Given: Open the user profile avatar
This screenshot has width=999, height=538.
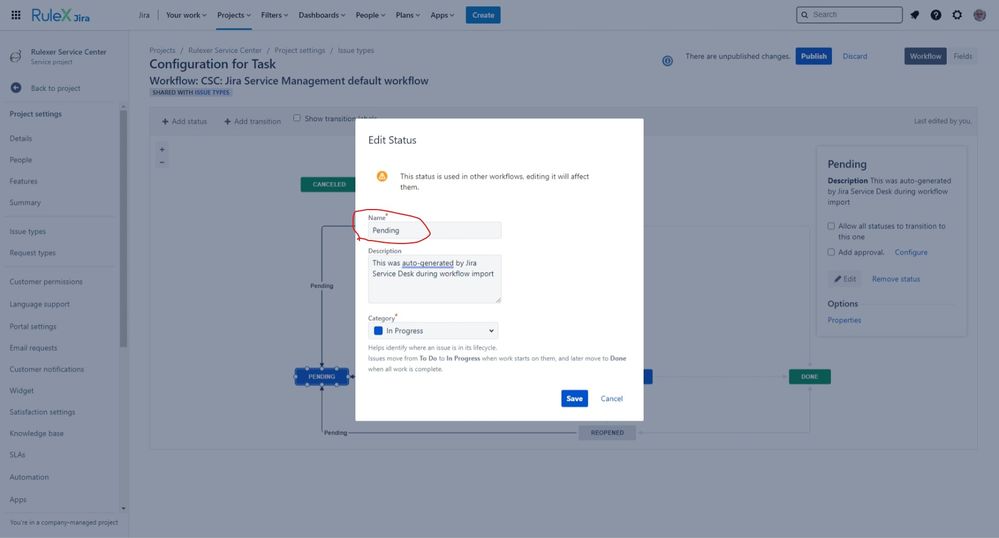Looking at the screenshot, I should point(979,15).
